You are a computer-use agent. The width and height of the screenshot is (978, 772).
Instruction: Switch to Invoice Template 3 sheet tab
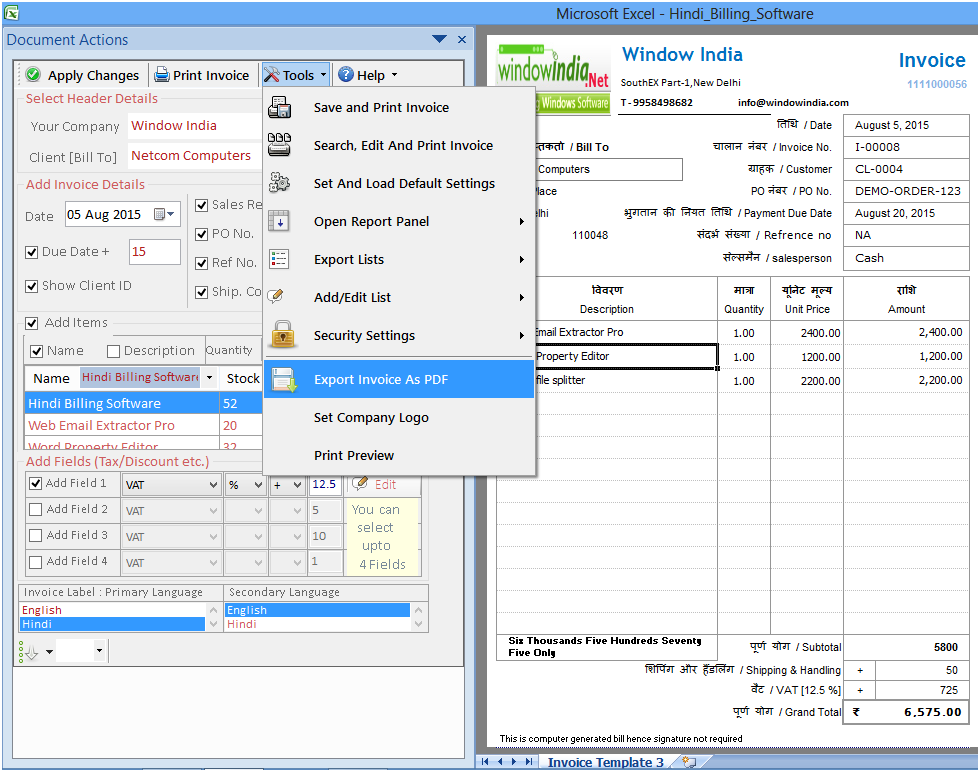coord(605,762)
